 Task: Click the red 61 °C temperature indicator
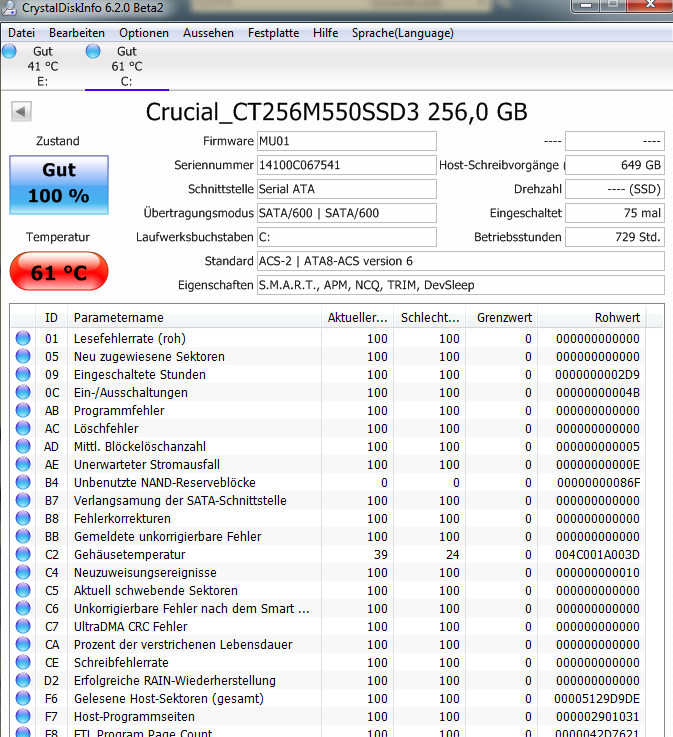pos(59,271)
